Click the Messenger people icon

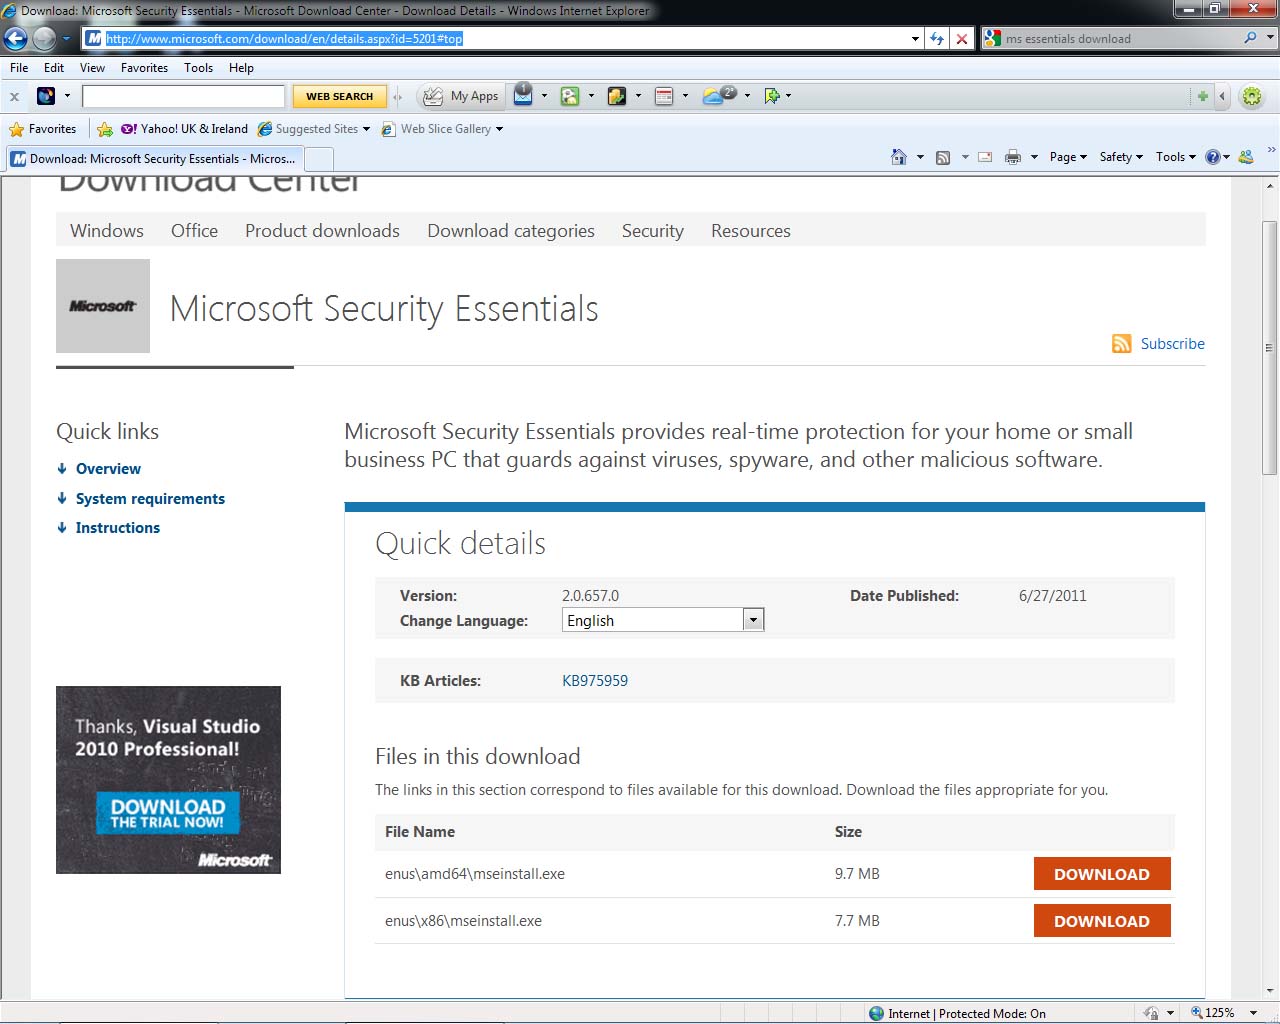pyautogui.click(x=1246, y=157)
